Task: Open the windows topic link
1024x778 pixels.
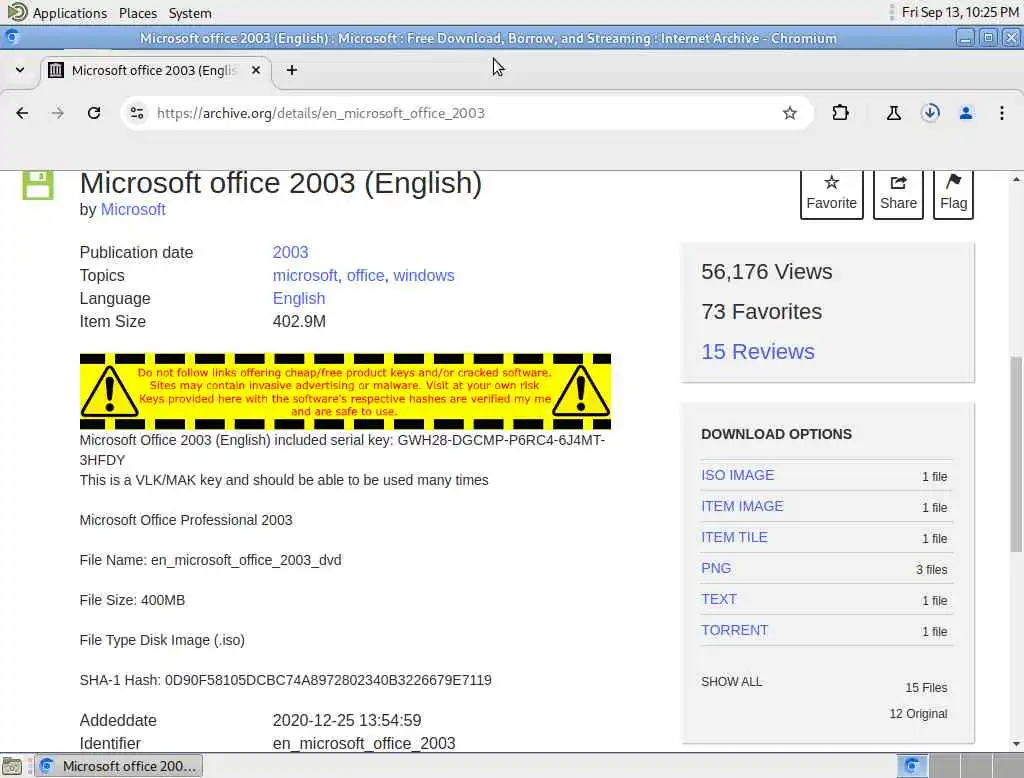Action: (424, 276)
